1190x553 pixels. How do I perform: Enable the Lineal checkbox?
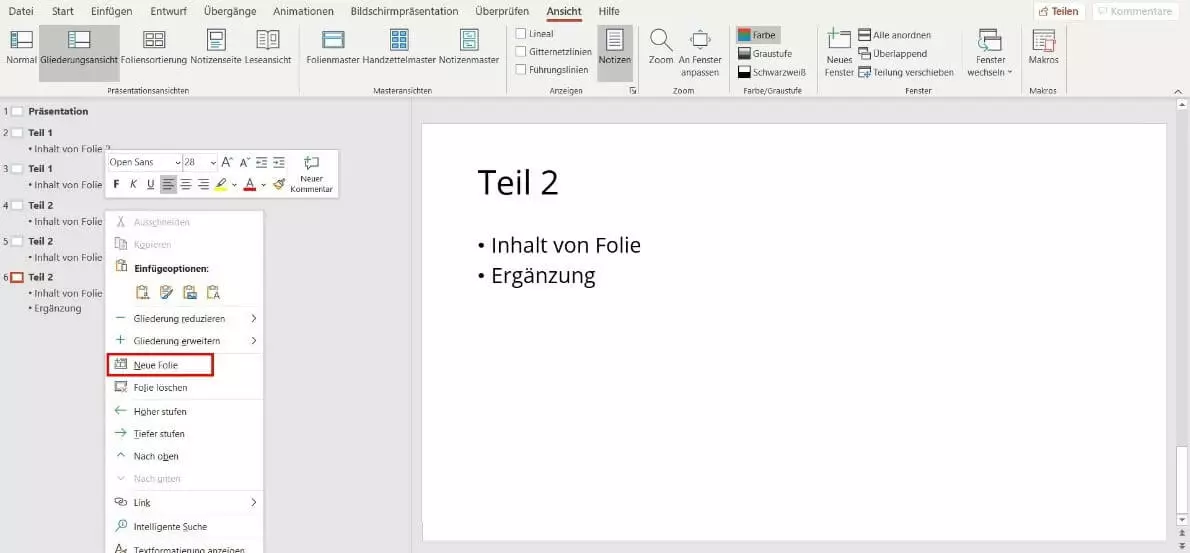521,34
